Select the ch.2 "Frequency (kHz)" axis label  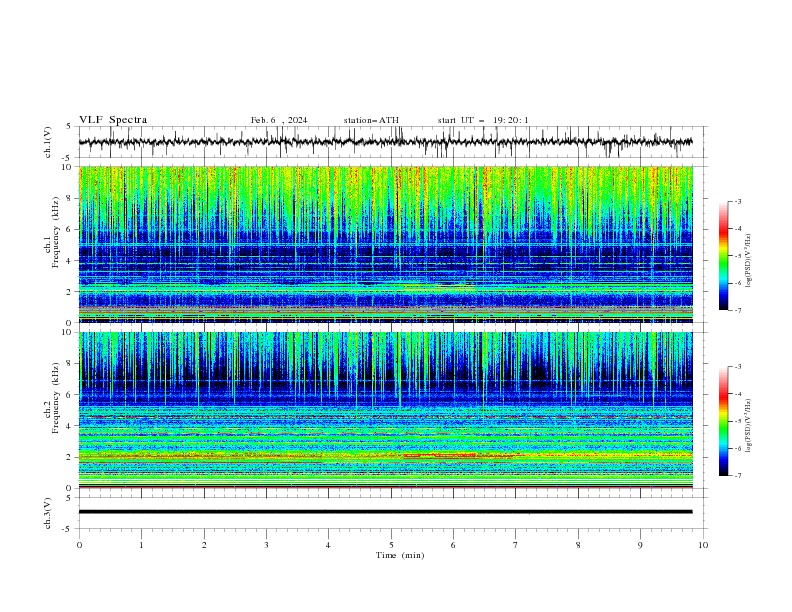pyautogui.click(x=56, y=398)
